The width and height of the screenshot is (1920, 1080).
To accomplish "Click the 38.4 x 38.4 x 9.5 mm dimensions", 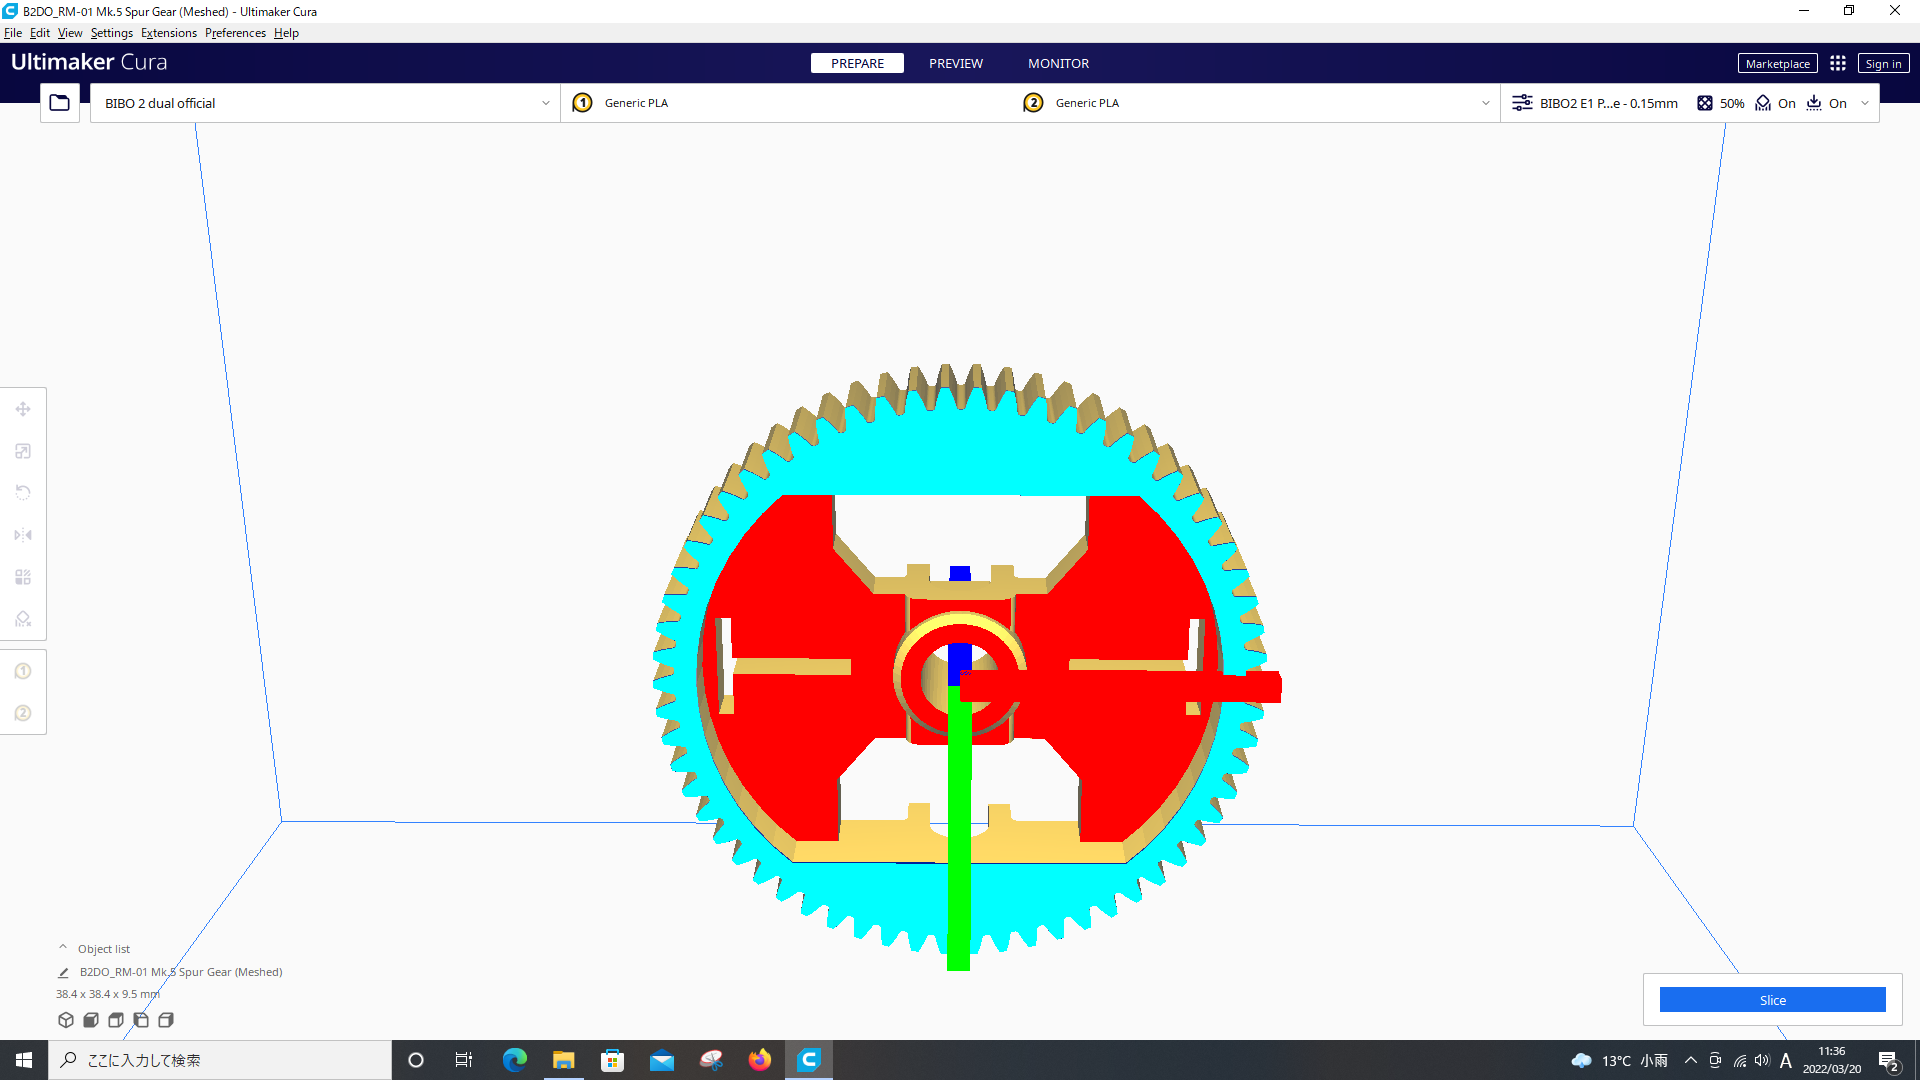I will pyautogui.click(x=108, y=994).
